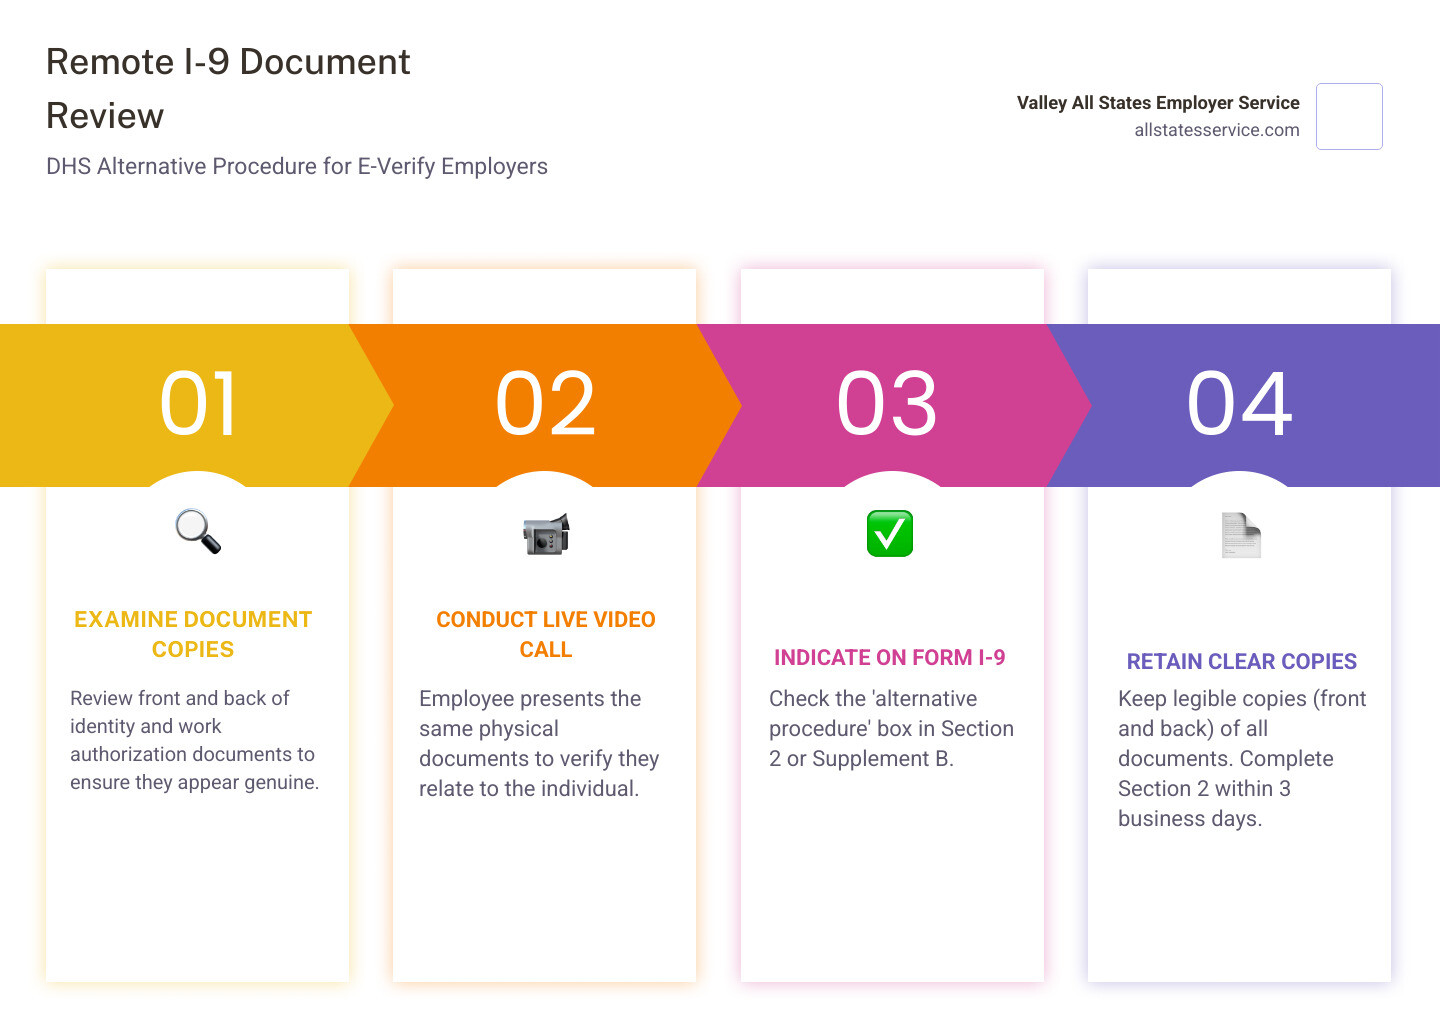The width and height of the screenshot is (1440, 1024).
Task: Click the Remote I-9 Document Review title
Action: pos(228,89)
